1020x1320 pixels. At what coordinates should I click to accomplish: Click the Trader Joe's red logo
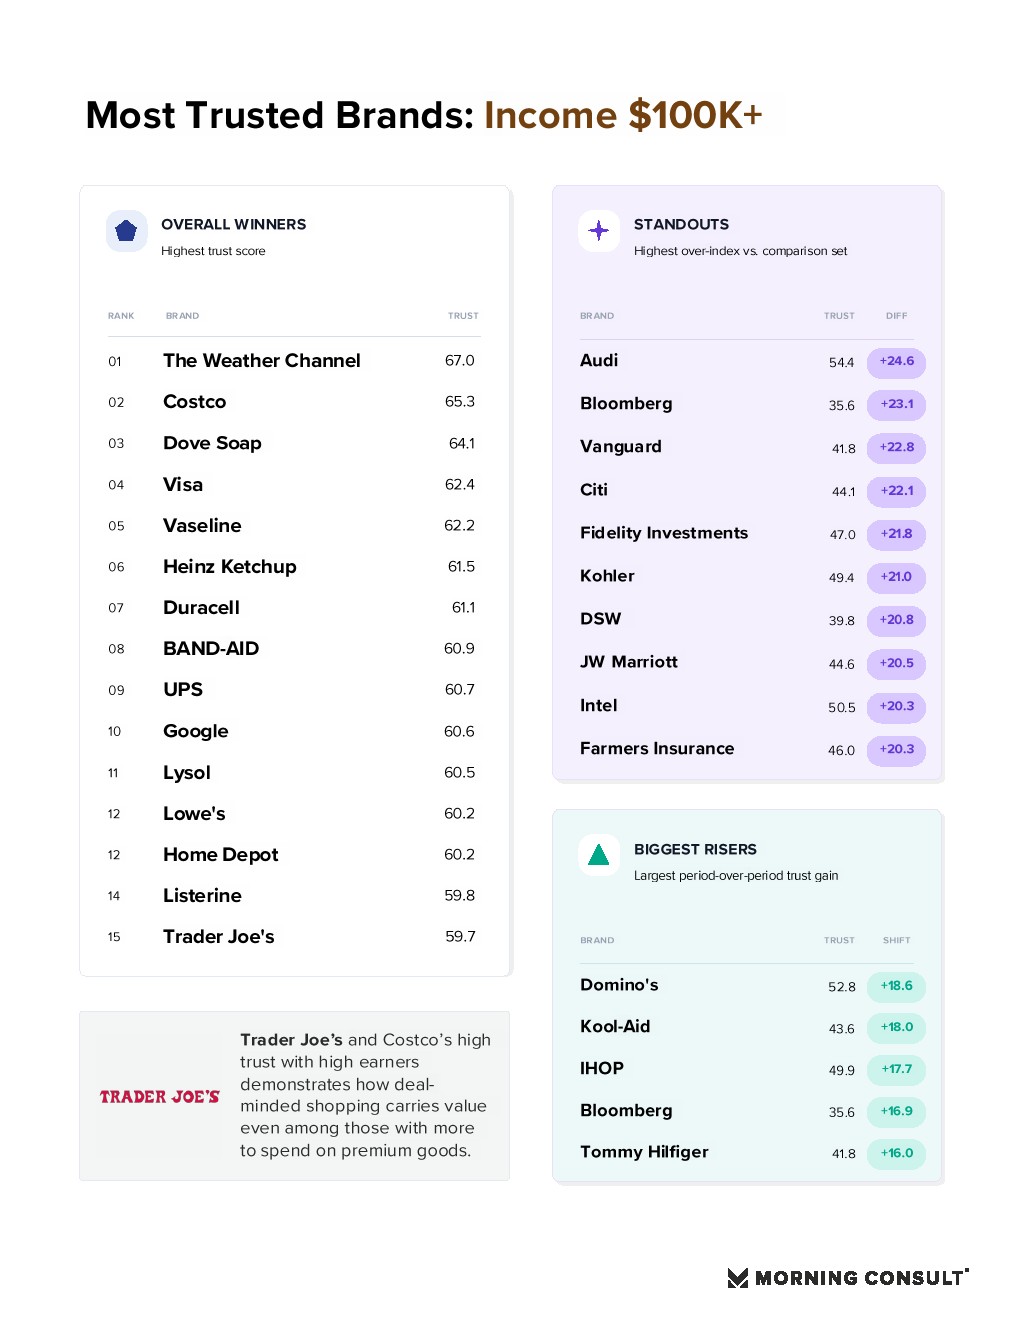click(x=160, y=1097)
